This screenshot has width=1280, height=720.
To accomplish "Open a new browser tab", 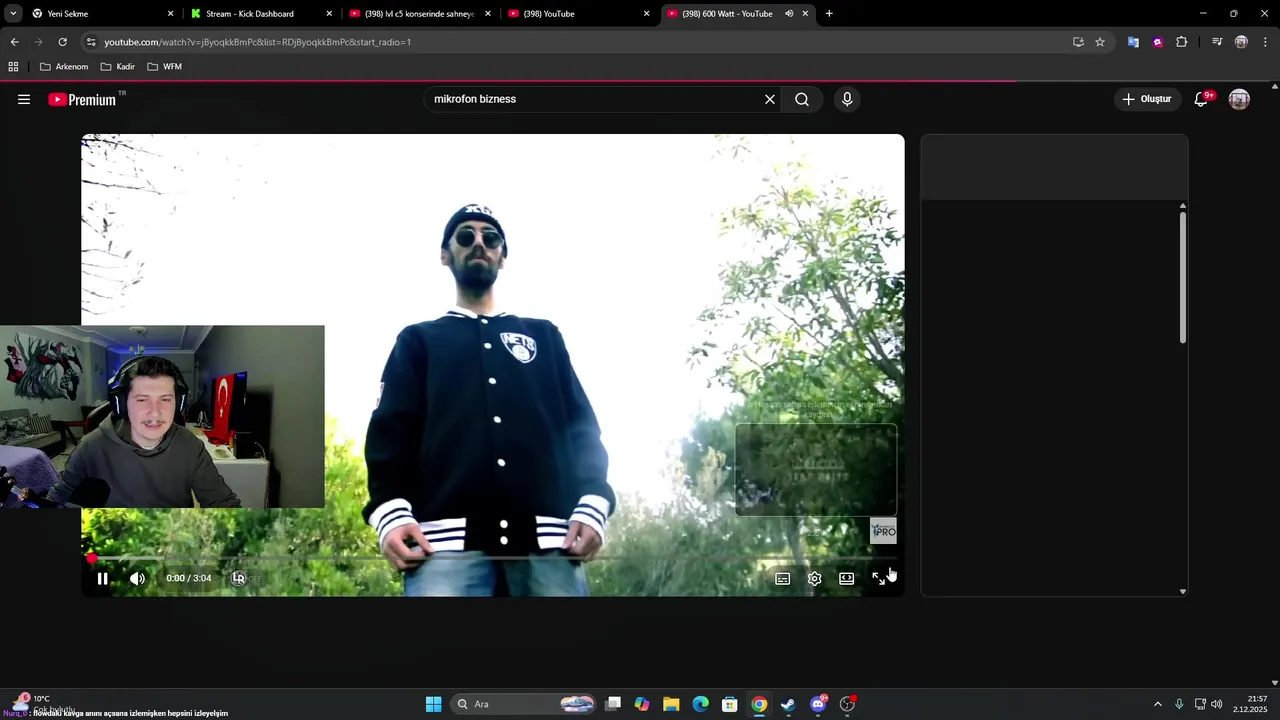I will (829, 14).
